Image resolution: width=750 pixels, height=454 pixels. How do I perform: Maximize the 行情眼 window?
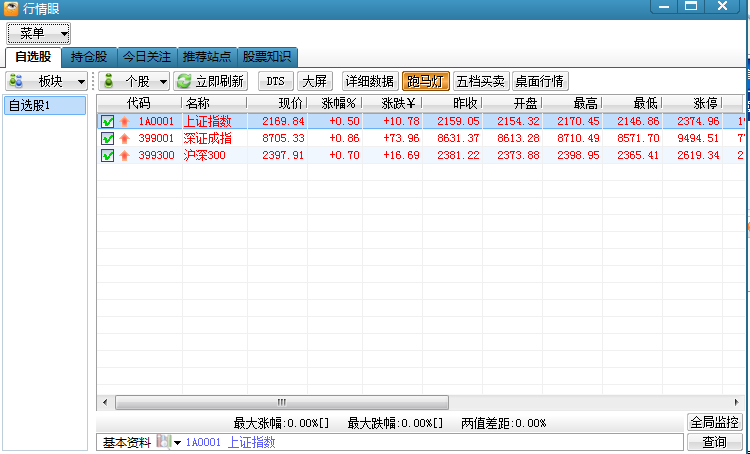[691, 6]
